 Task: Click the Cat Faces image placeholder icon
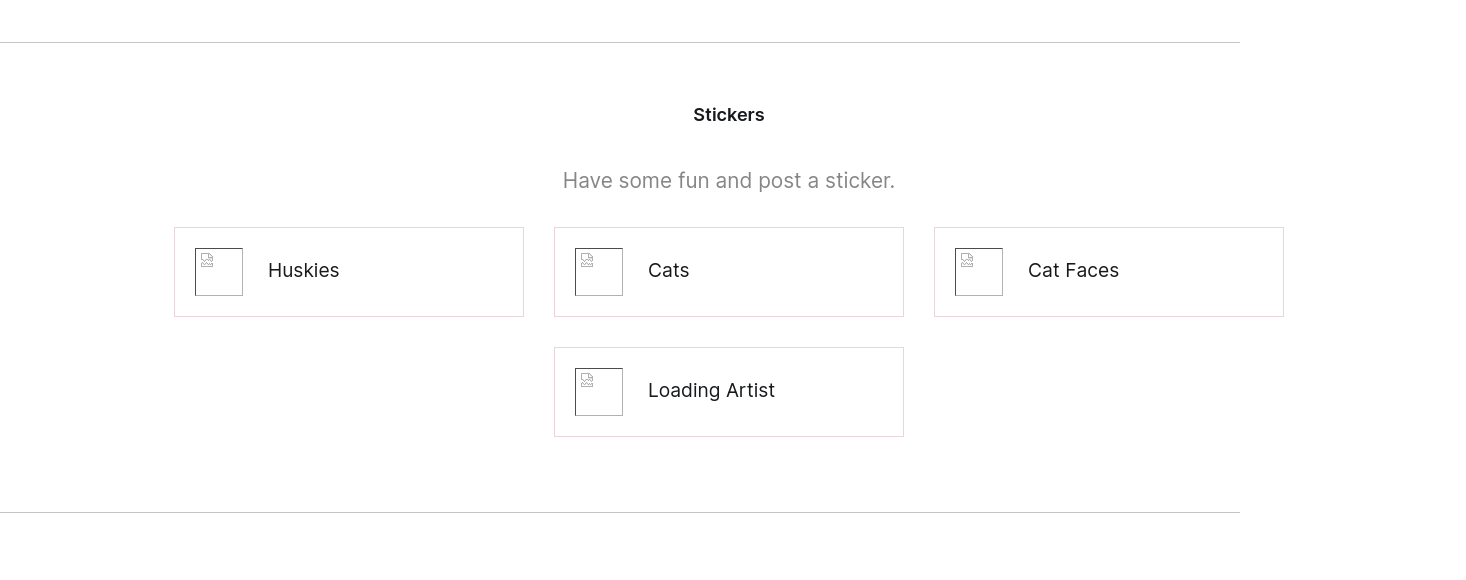979,272
